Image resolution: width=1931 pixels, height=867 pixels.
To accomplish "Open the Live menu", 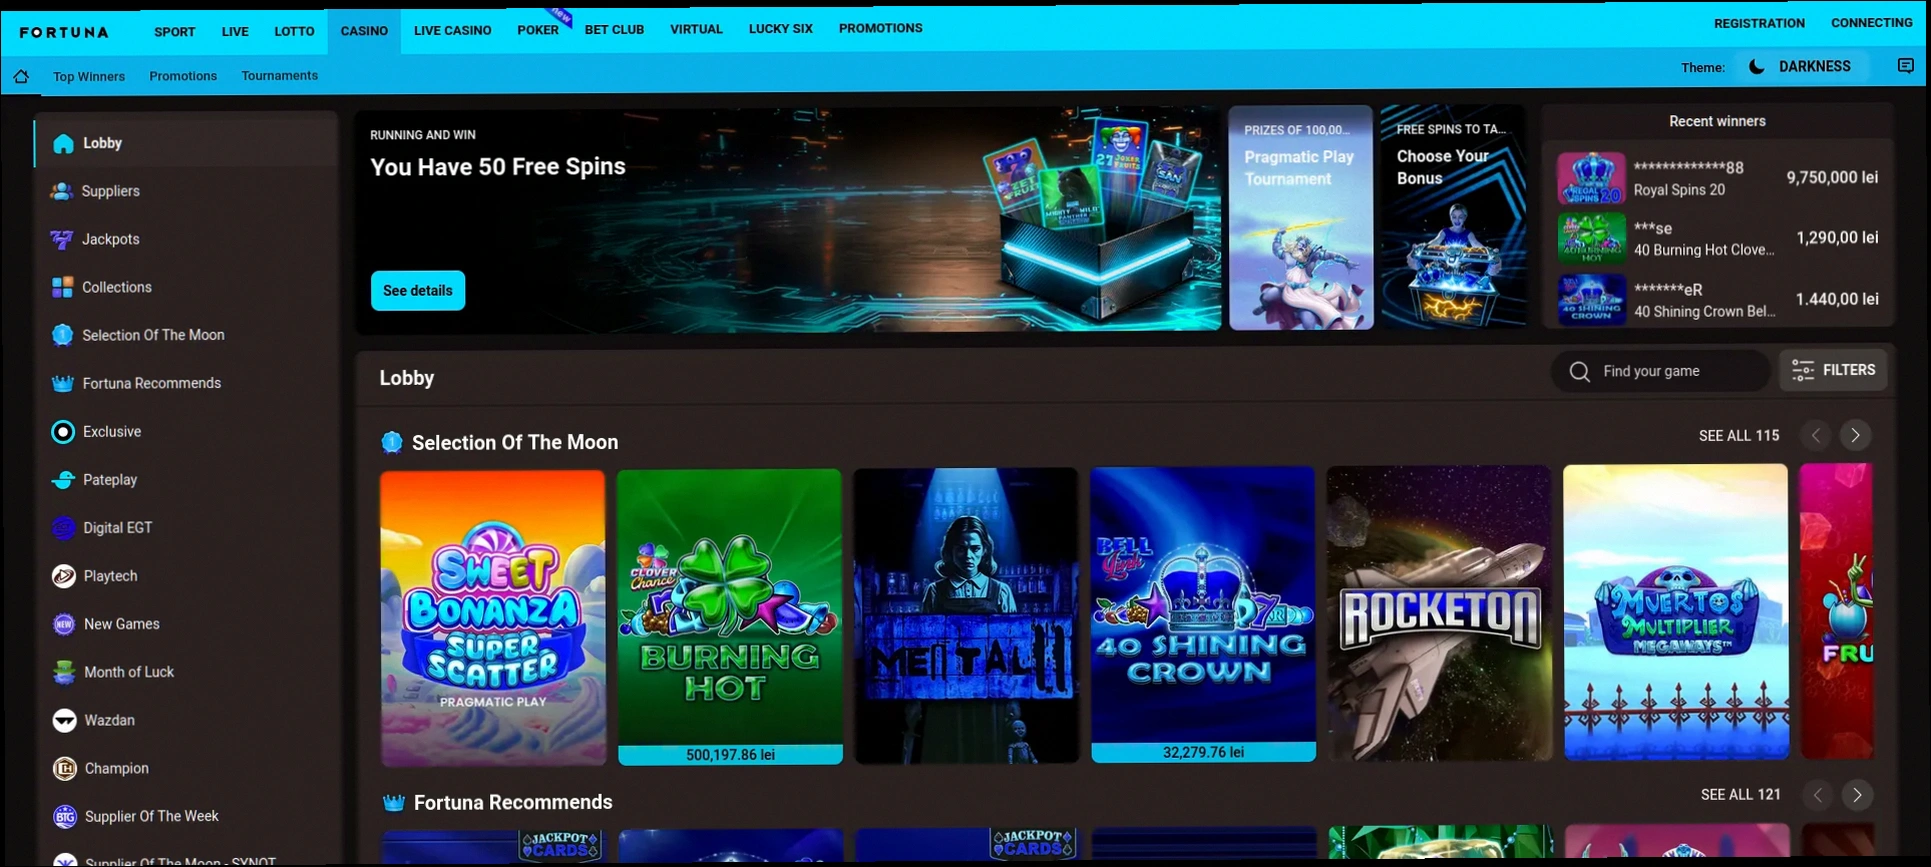I will (235, 32).
